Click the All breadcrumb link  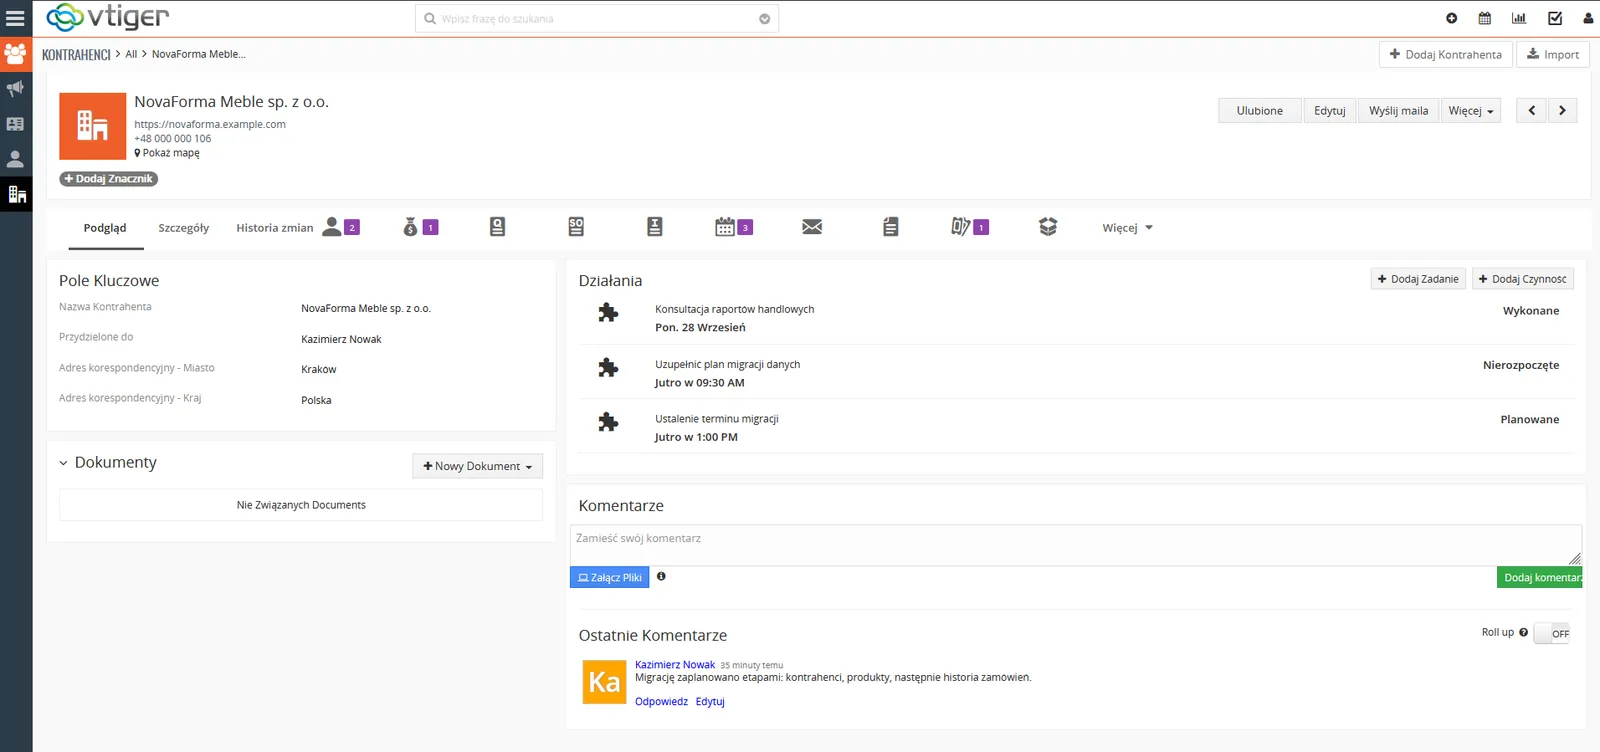click(131, 54)
